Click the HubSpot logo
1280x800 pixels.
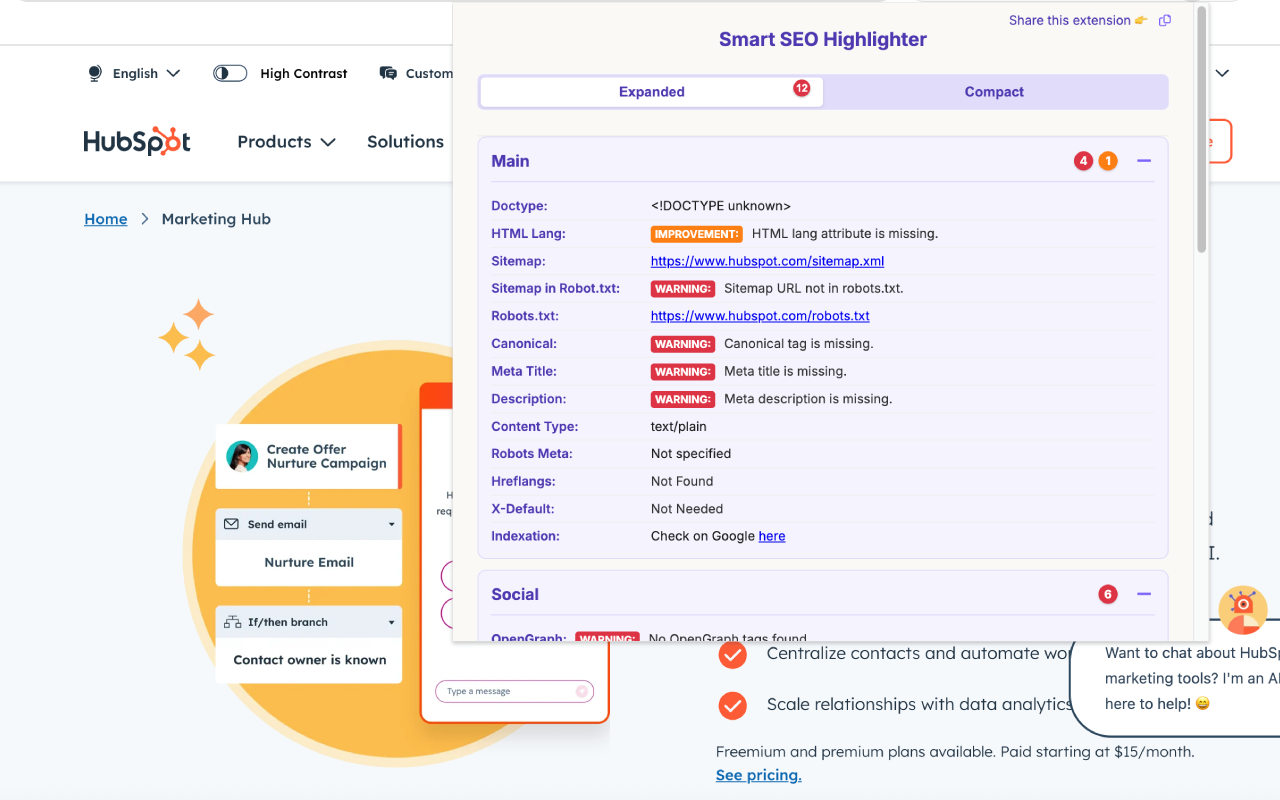136,141
